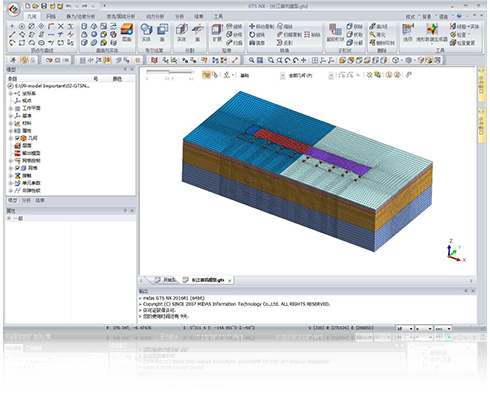Click the Zoom magnifier icon in view toolbar
490x400 pixels.
252,60
